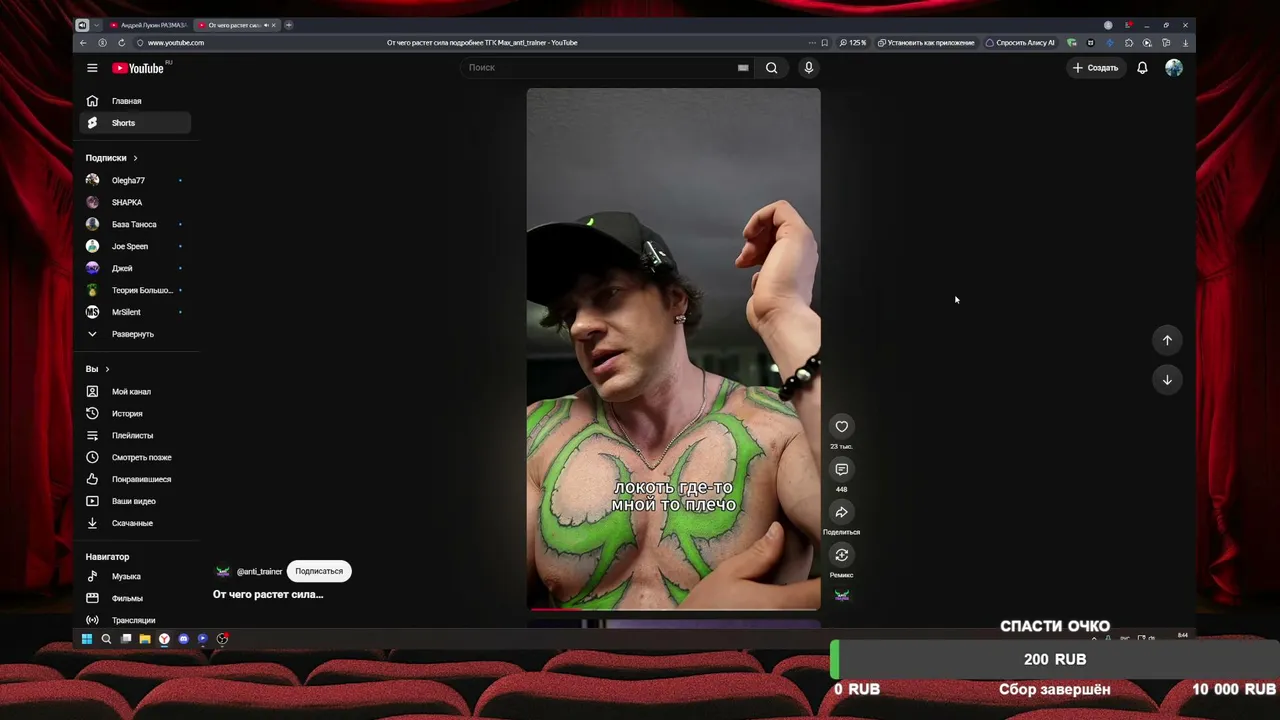The image size is (1280, 720).
Task: Open the Olegha77 subscription channel
Action: click(135, 181)
